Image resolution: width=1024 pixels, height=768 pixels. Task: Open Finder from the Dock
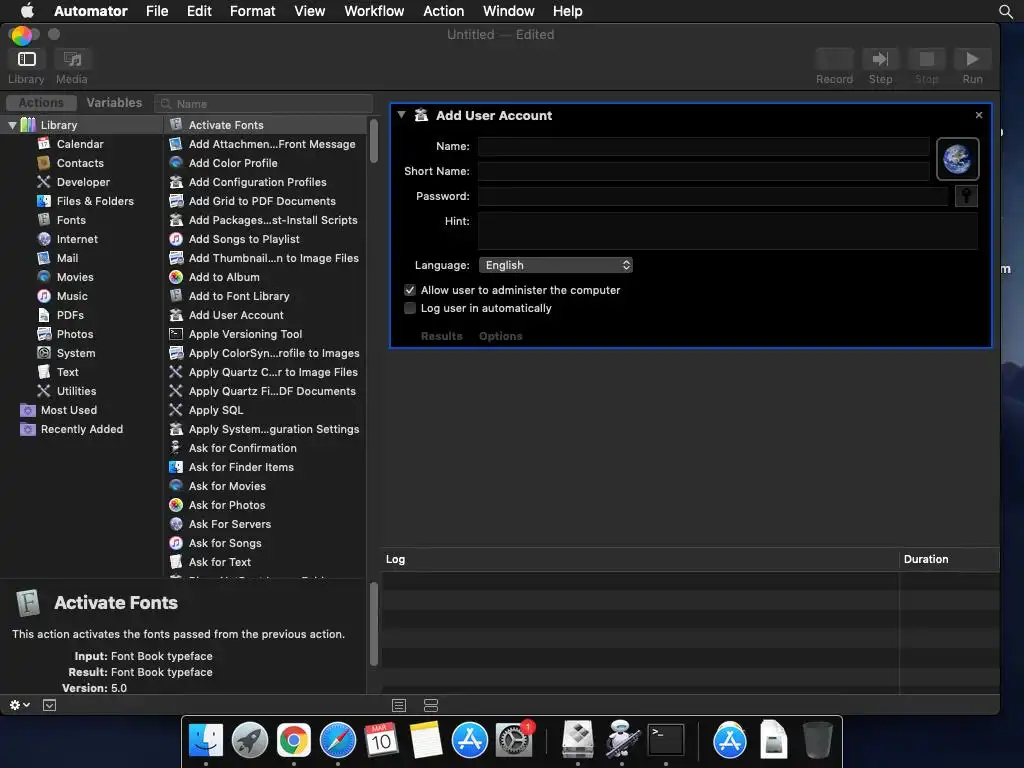pyautogui.click(x=206, y=740)
